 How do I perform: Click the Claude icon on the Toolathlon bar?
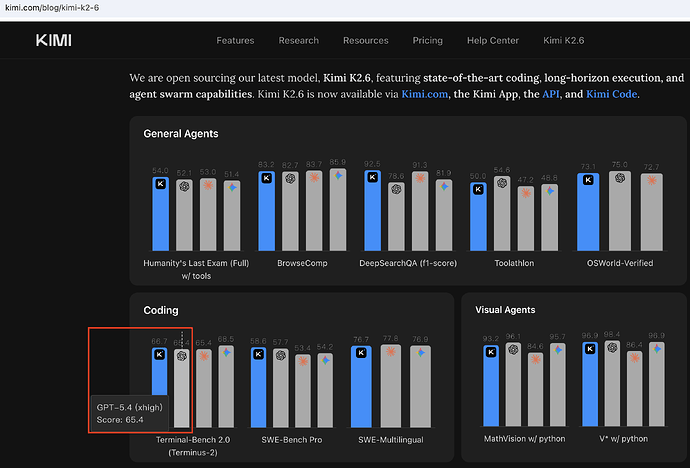526,193
